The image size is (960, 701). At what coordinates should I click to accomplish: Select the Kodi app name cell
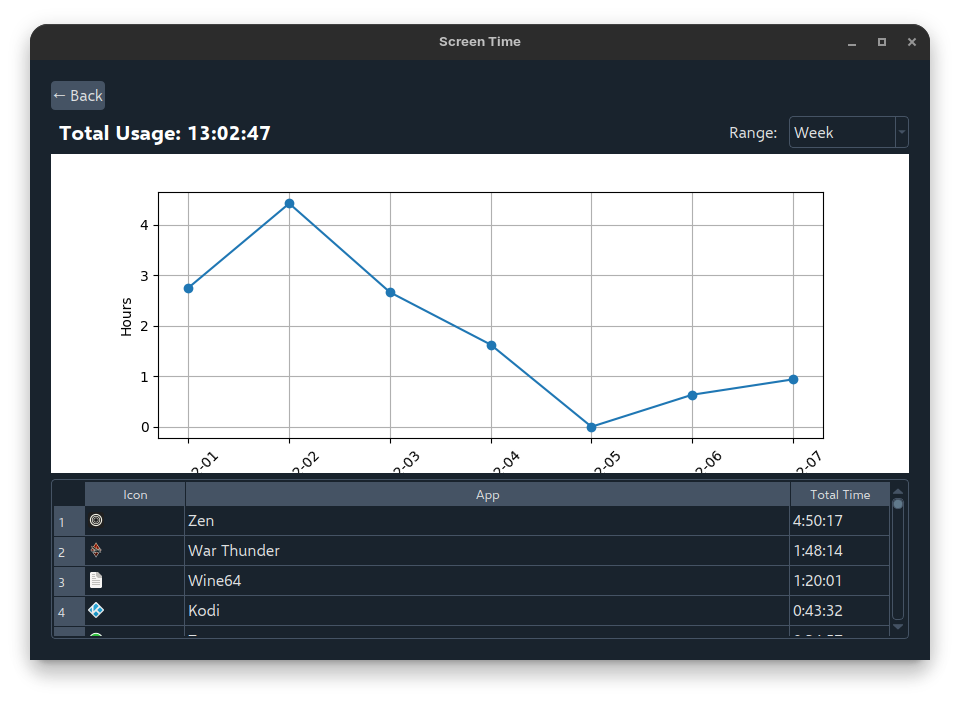coord(487,611)
